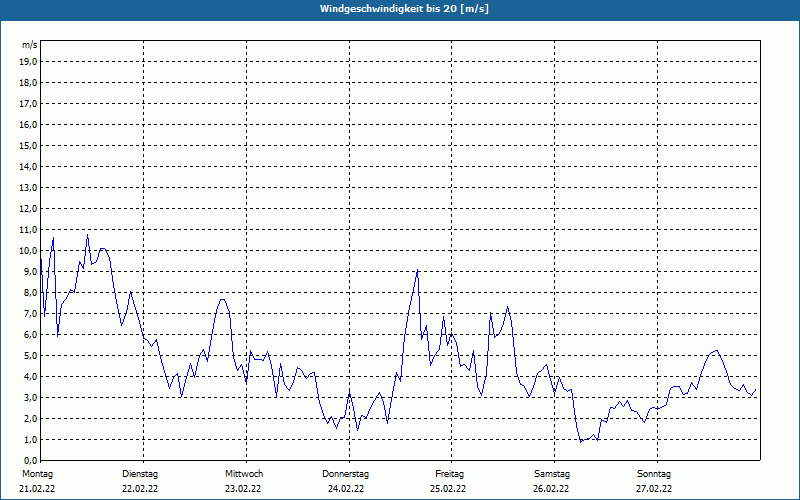Select the 1,0 y-axis value
Screen dimensions: 800x500
pyautogui.click(x=31, y=439)
